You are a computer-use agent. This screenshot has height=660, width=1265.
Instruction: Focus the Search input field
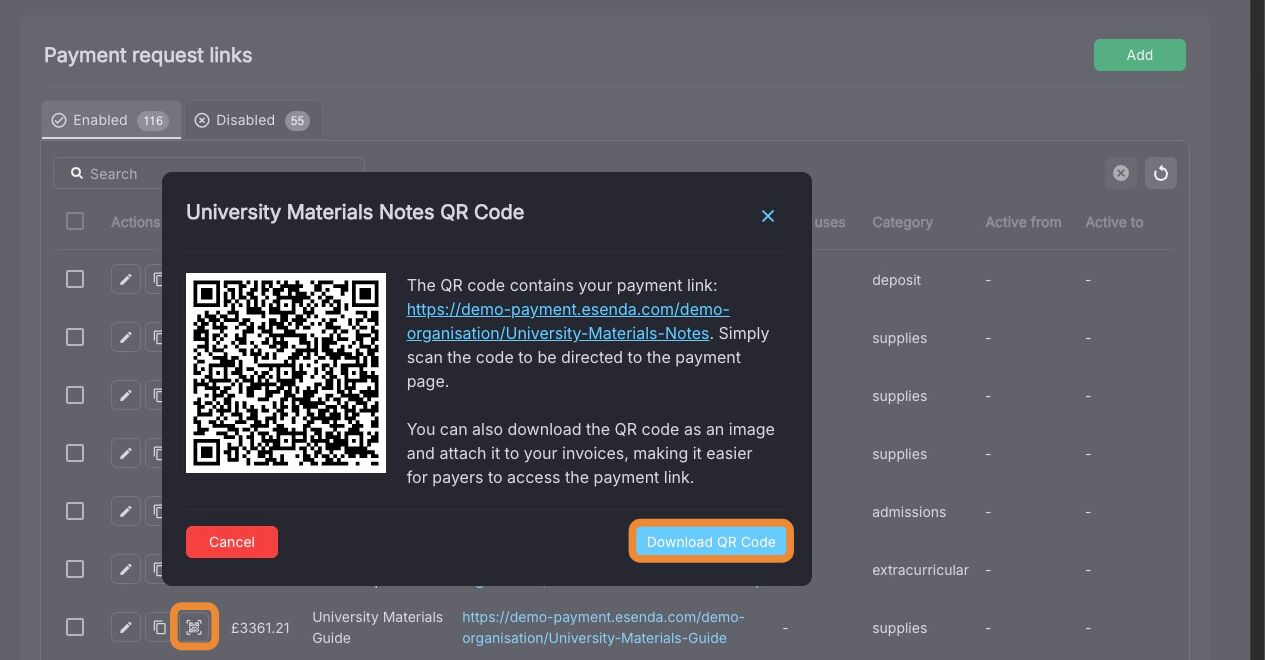[209, 174]
